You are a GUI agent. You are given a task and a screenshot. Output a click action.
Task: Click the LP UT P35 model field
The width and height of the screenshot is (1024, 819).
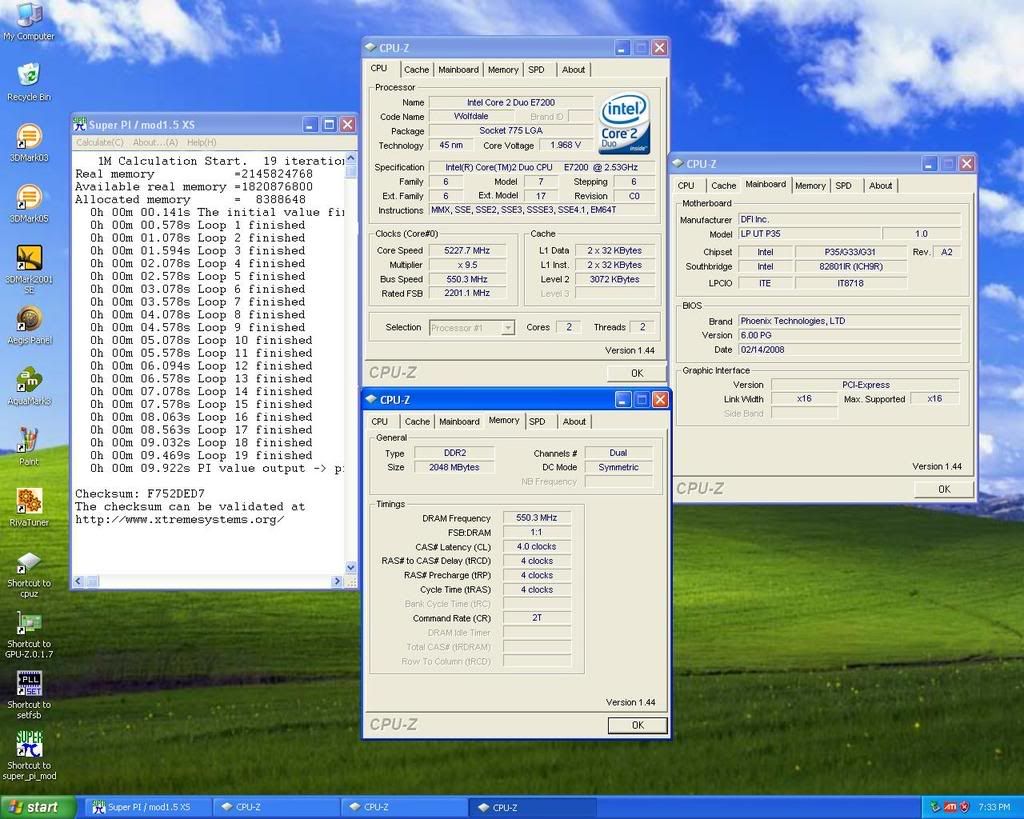click(x=809, y=234)
